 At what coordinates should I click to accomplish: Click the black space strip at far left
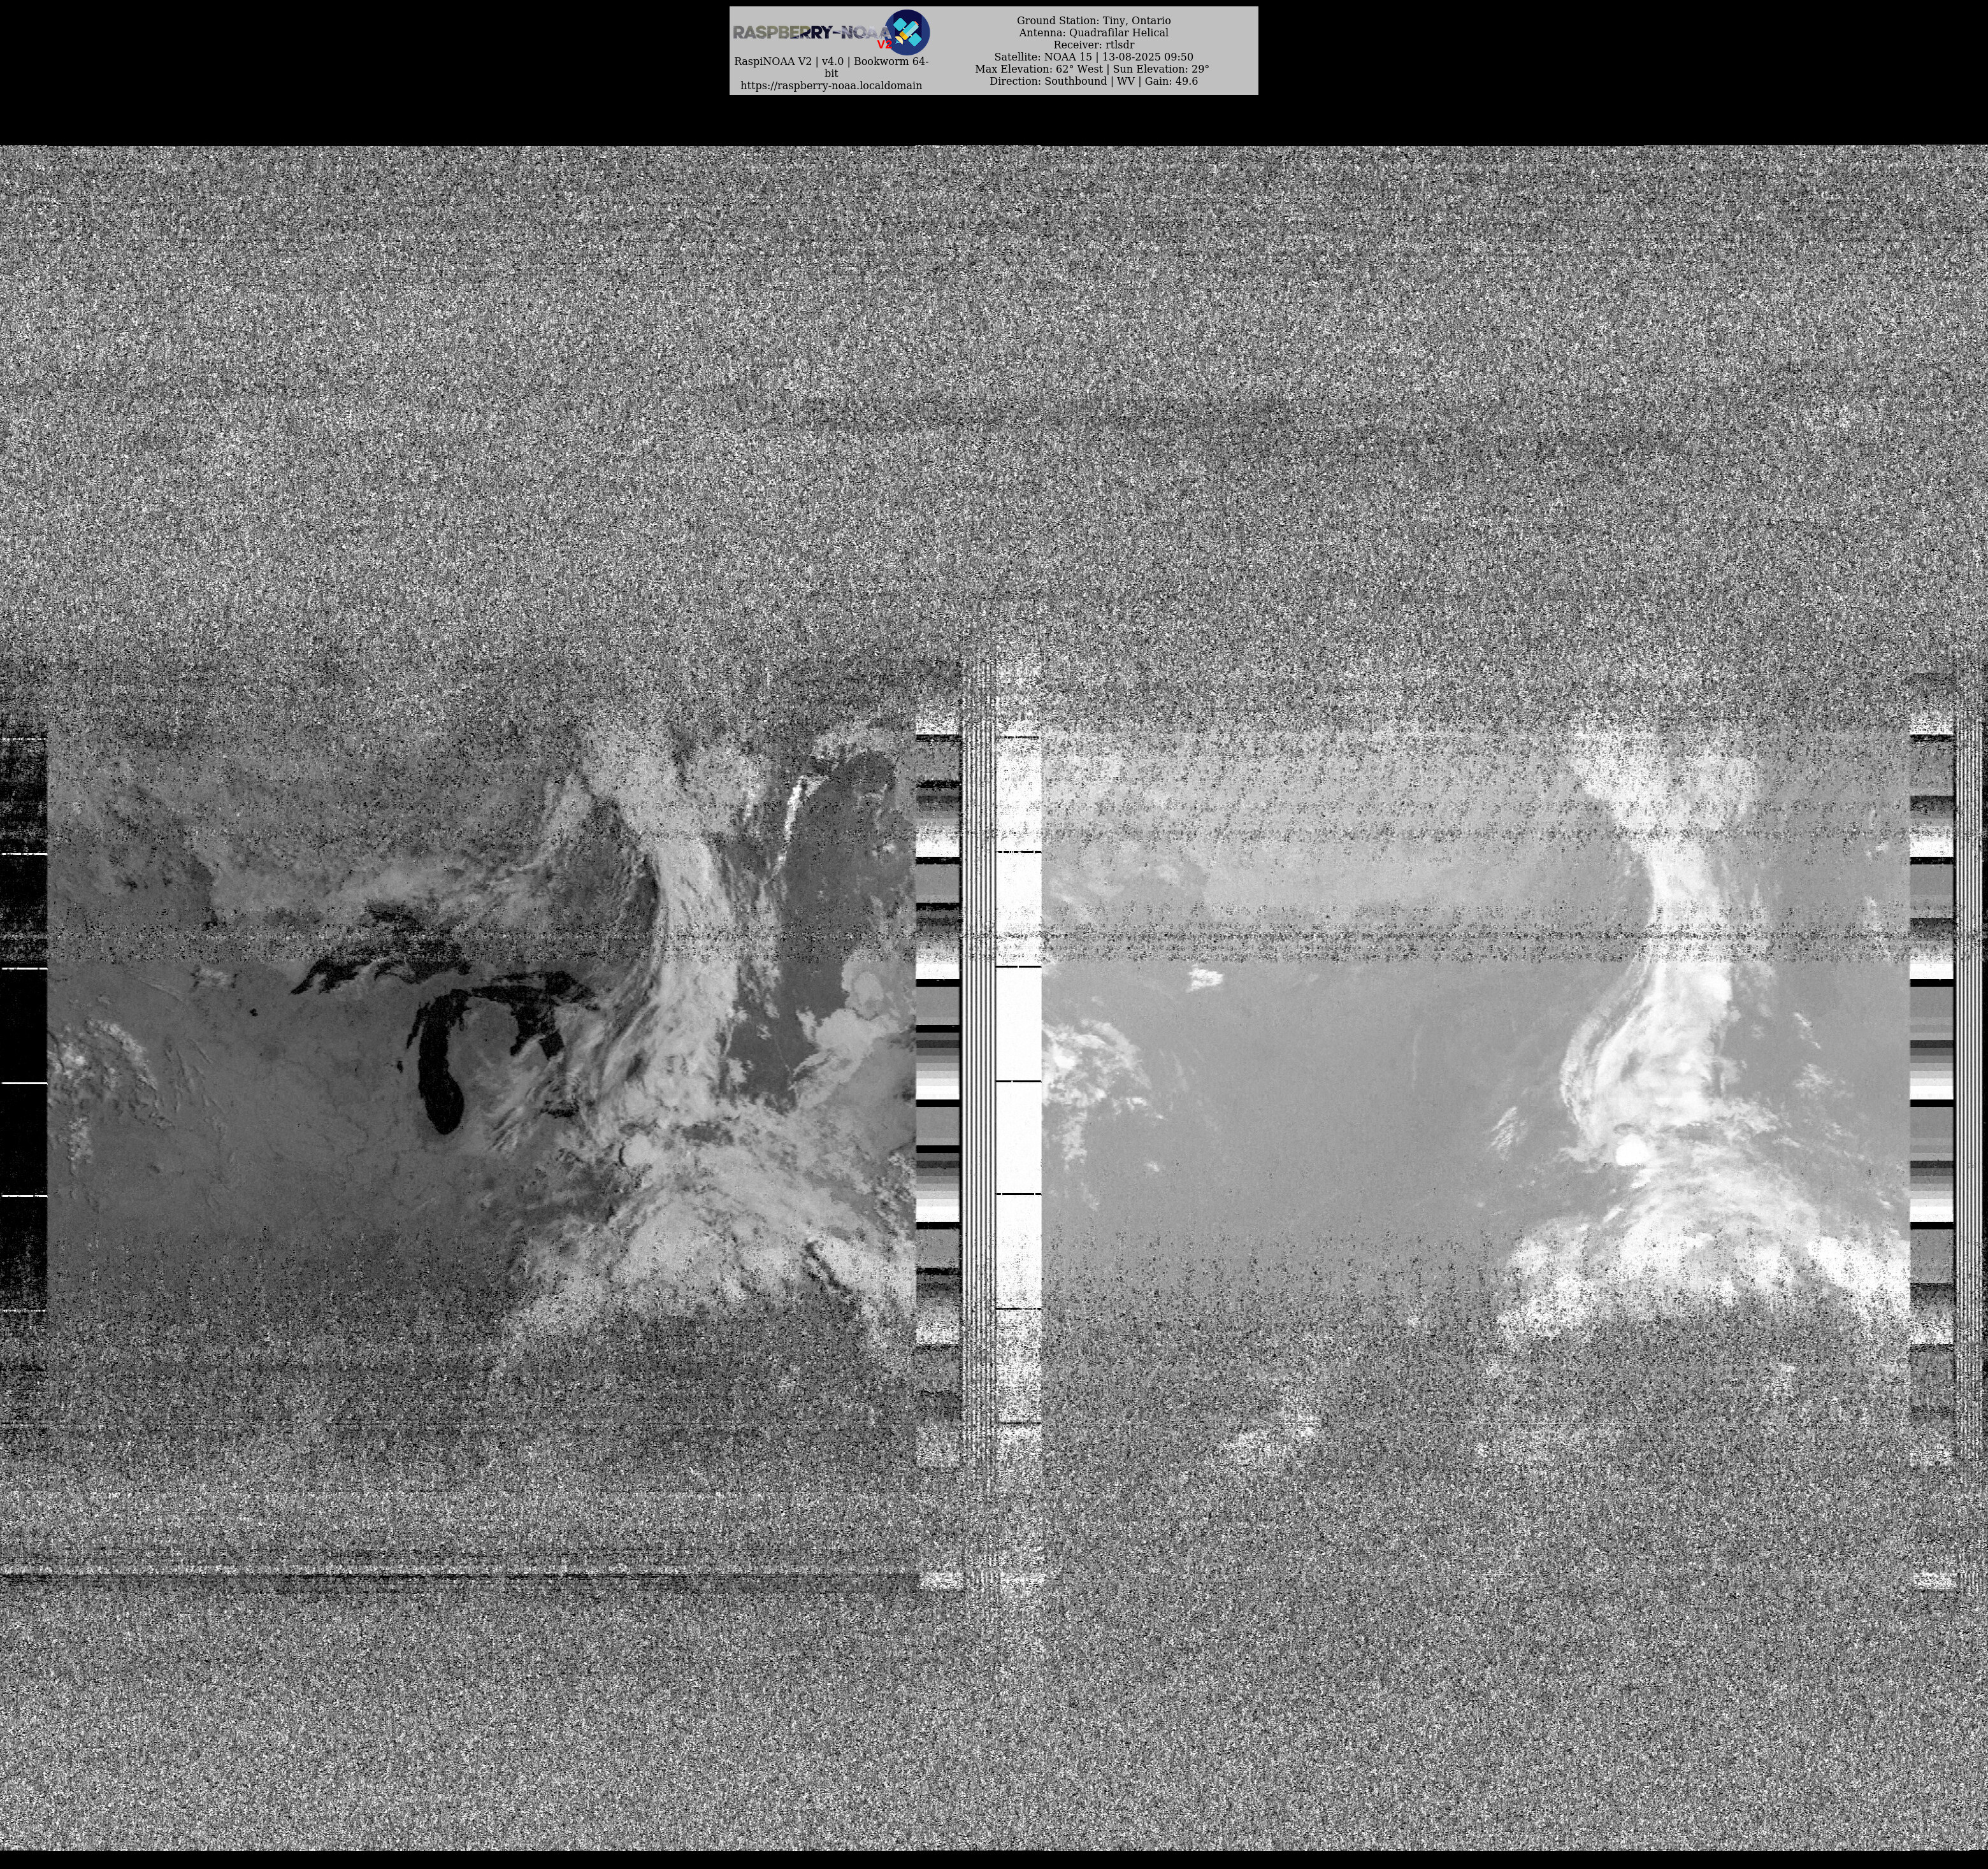(x=22, y=1020)
